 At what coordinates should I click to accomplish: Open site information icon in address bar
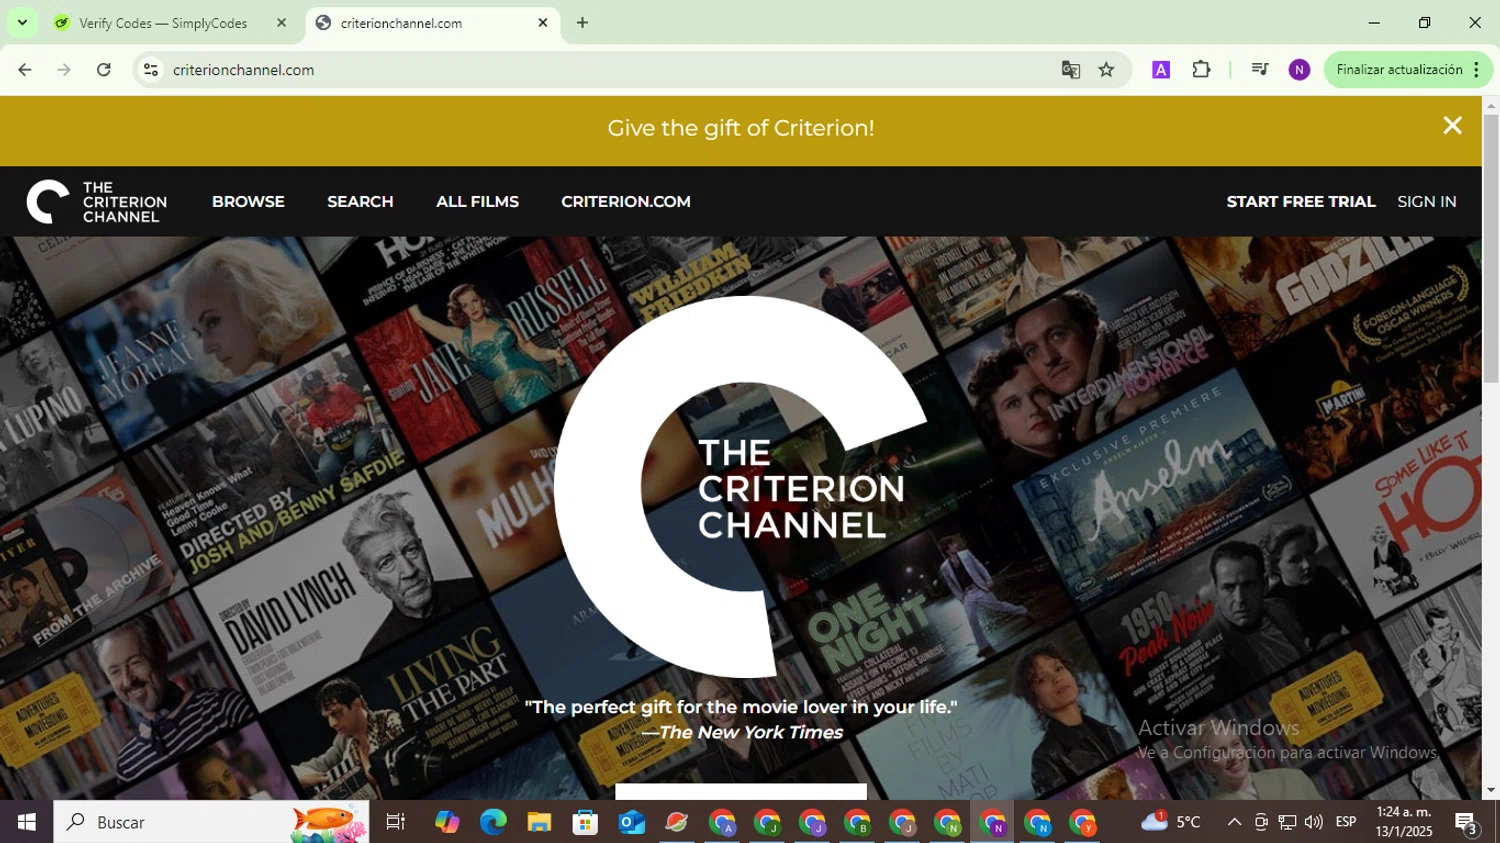click(x=151, y=70)
